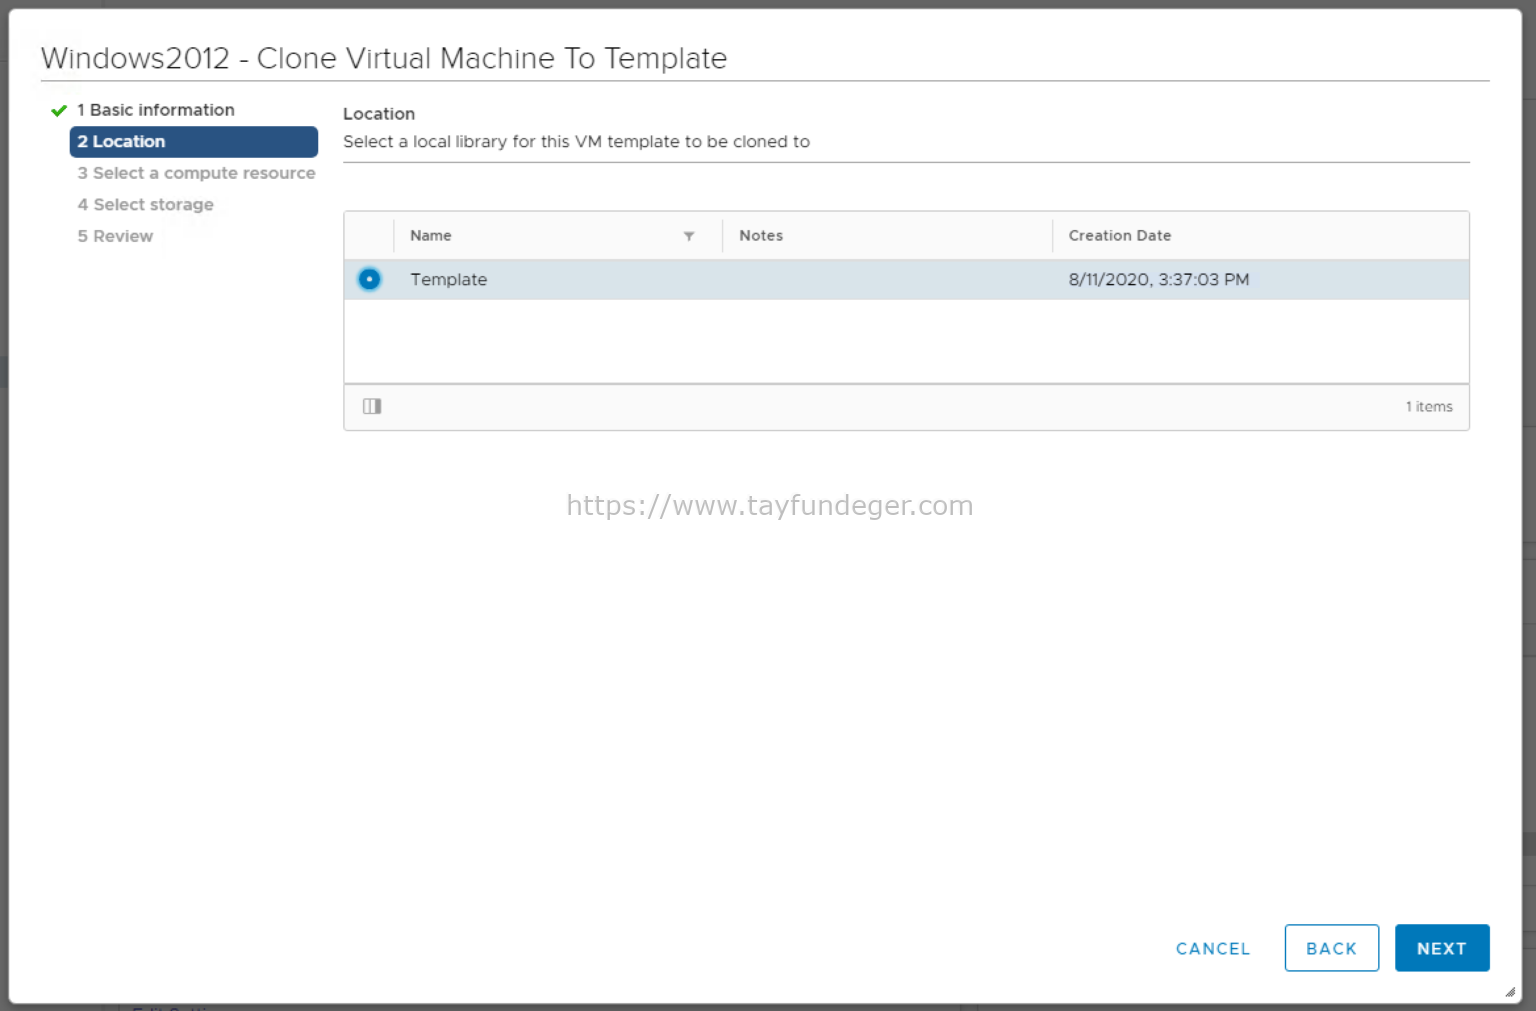Jump to the Select a compute resource step
1536x1011 pixels.
(x=195, y=173)
